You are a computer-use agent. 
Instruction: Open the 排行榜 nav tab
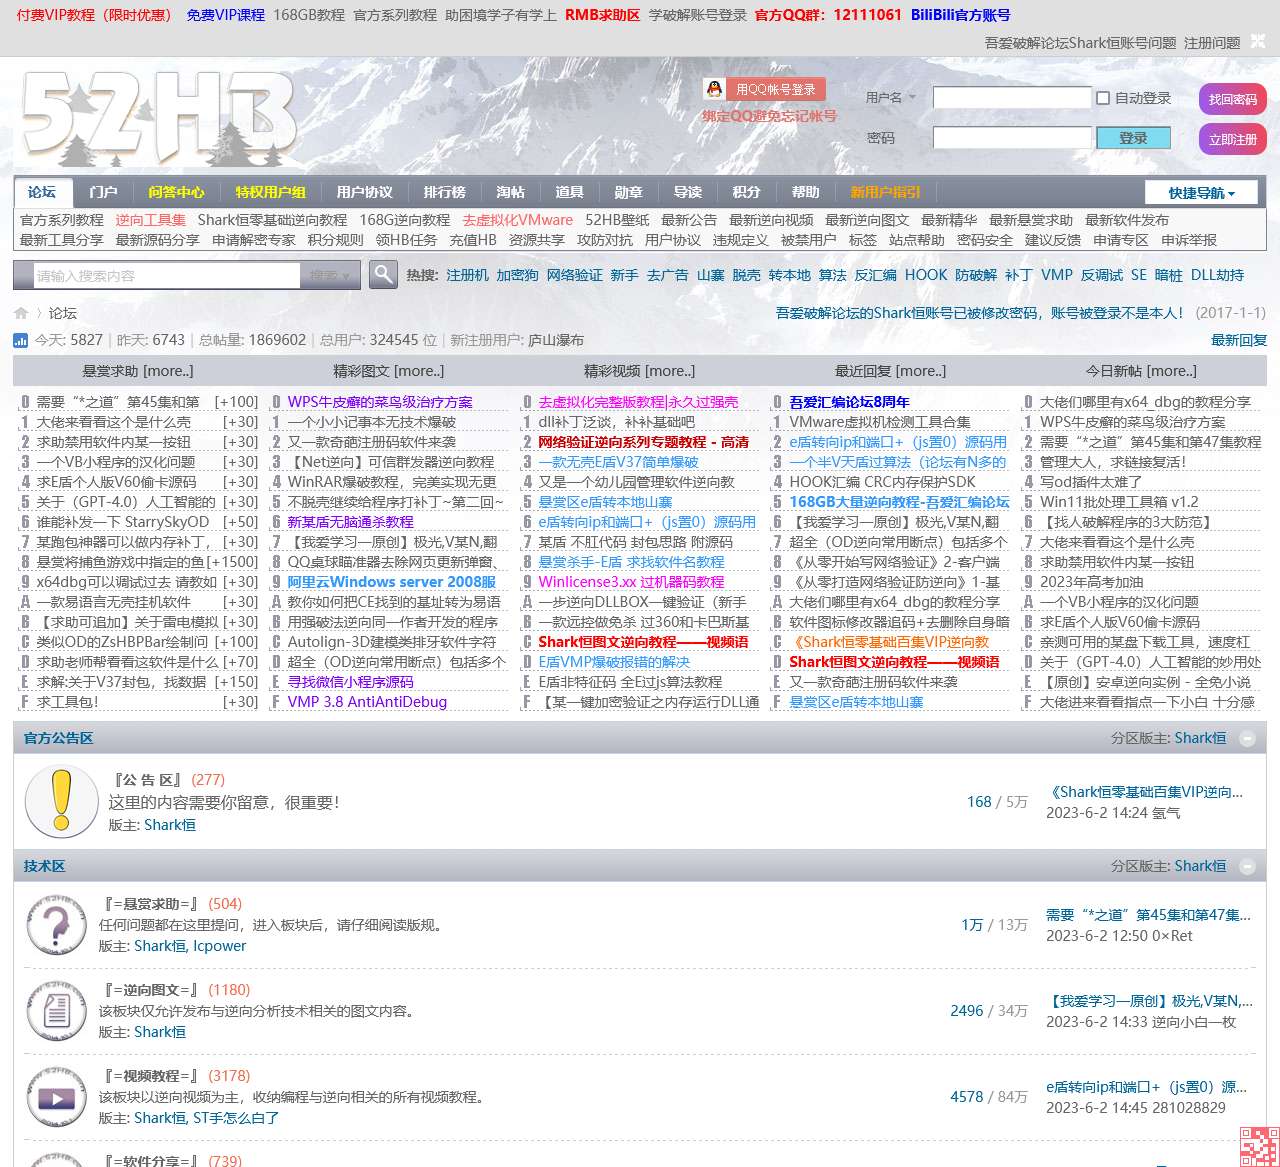pyautogui.click(x=444, y=192)
